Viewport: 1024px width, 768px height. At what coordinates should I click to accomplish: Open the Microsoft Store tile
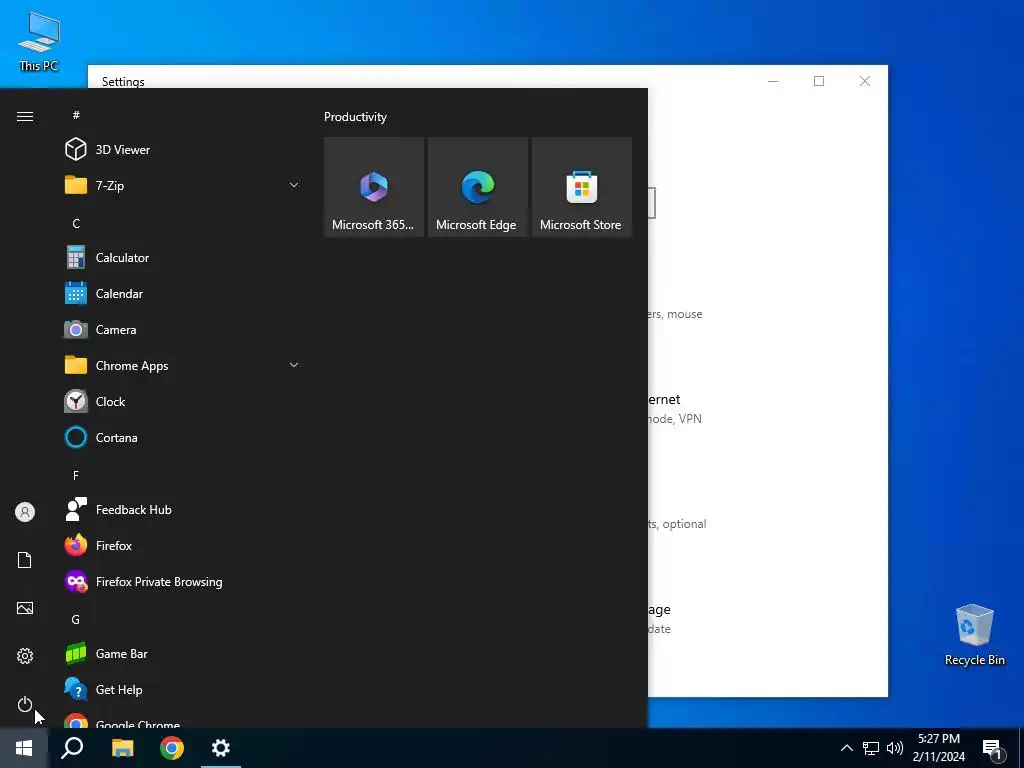pyautogui.click(x=582, y=187)
